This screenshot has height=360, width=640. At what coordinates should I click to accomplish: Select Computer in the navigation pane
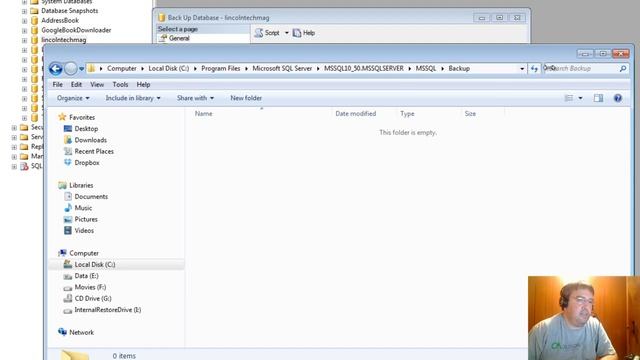click(x=84, y=253)
